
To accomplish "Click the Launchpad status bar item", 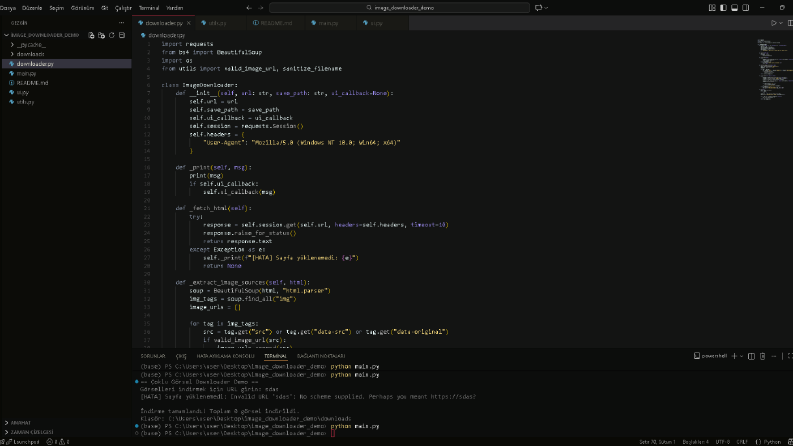I will point(23,442).
